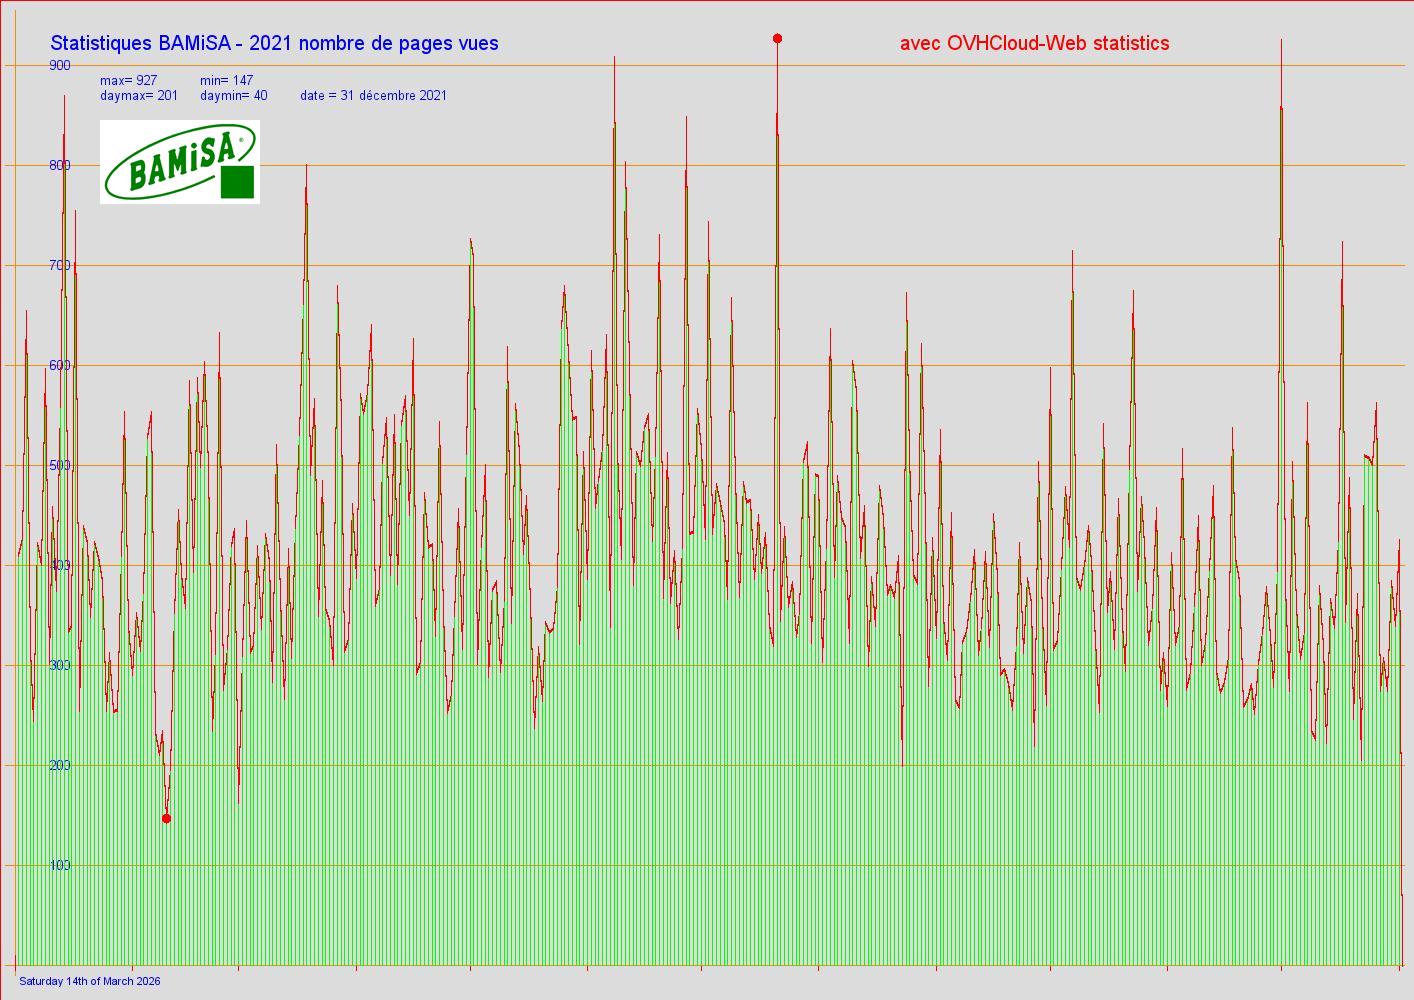Click the 600 y-axis label
This screenshot has height=1000, width=1414.
pyautogui.click(x=60, y=365)
